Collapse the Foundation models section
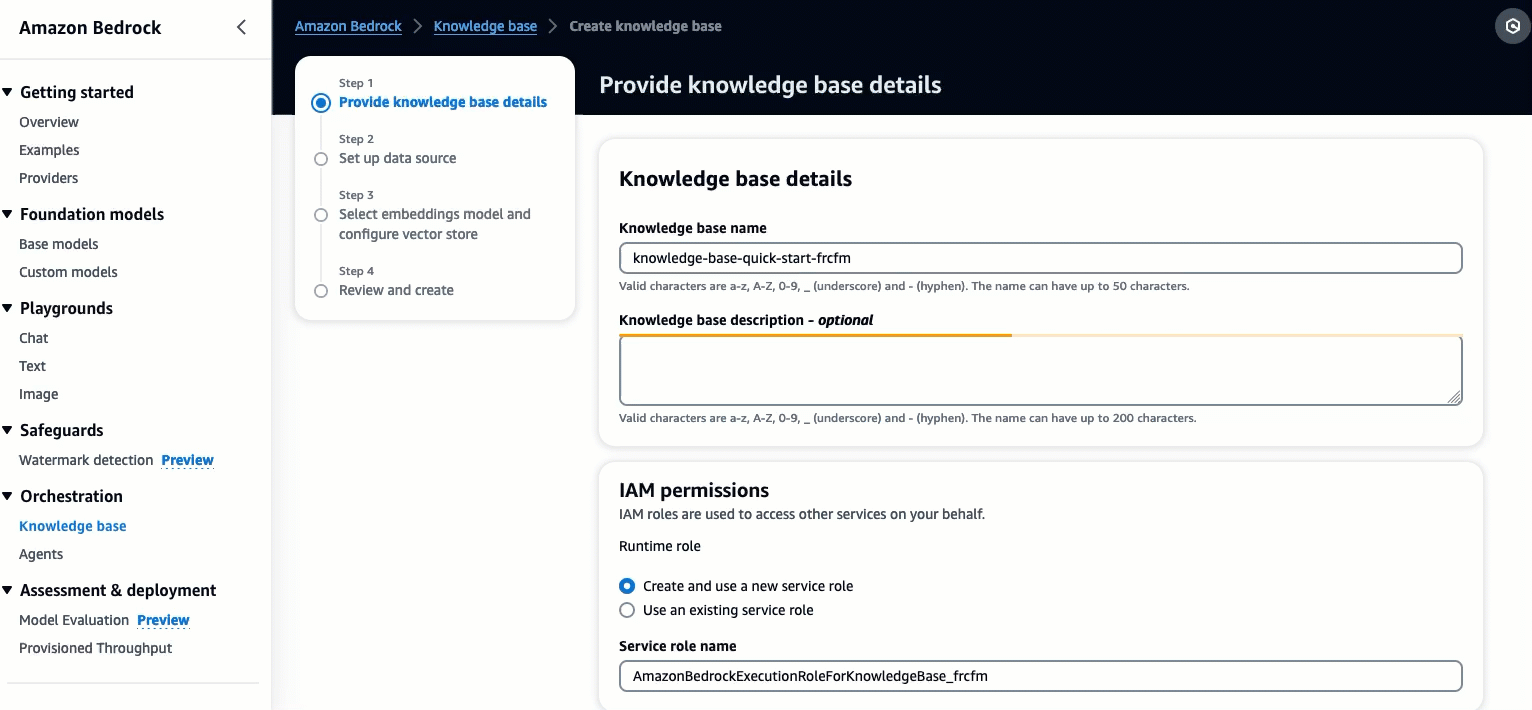 8,214
